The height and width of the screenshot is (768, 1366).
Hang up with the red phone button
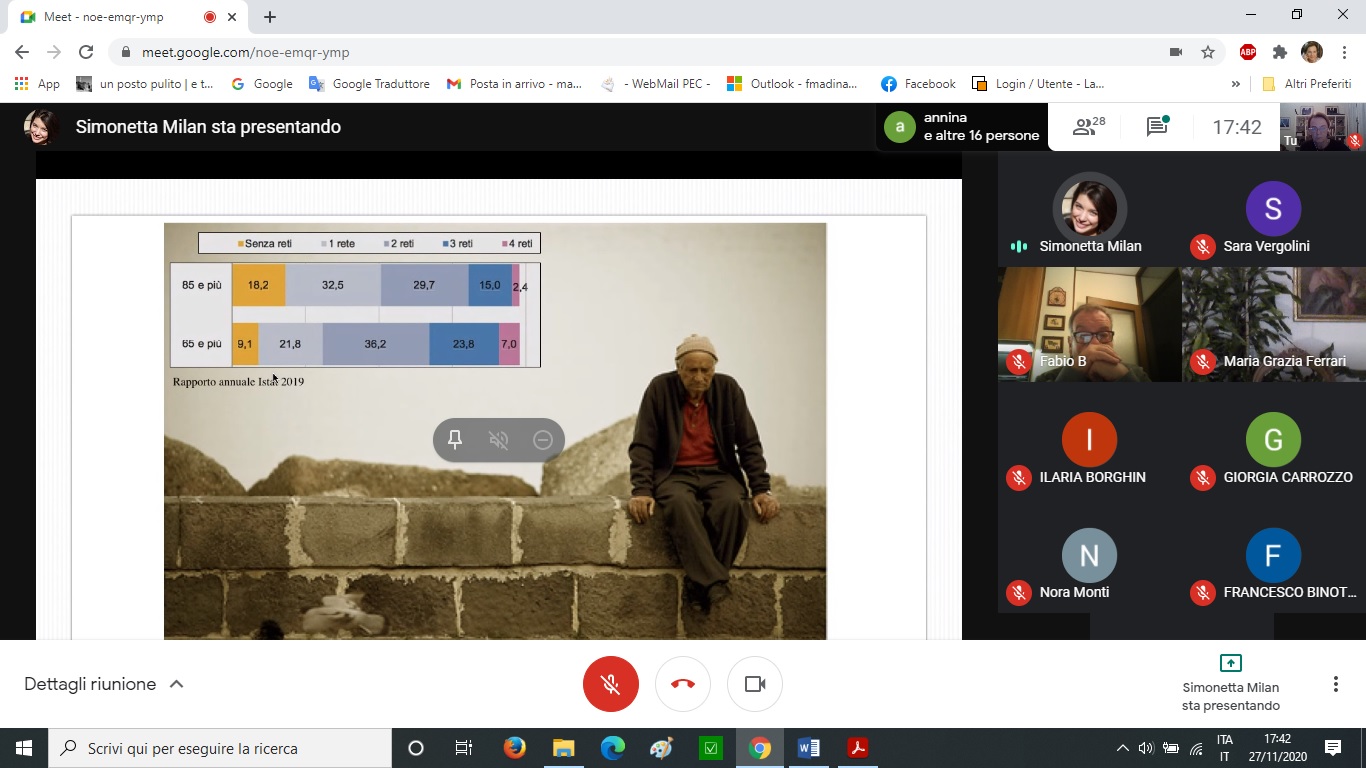[683, 684]
